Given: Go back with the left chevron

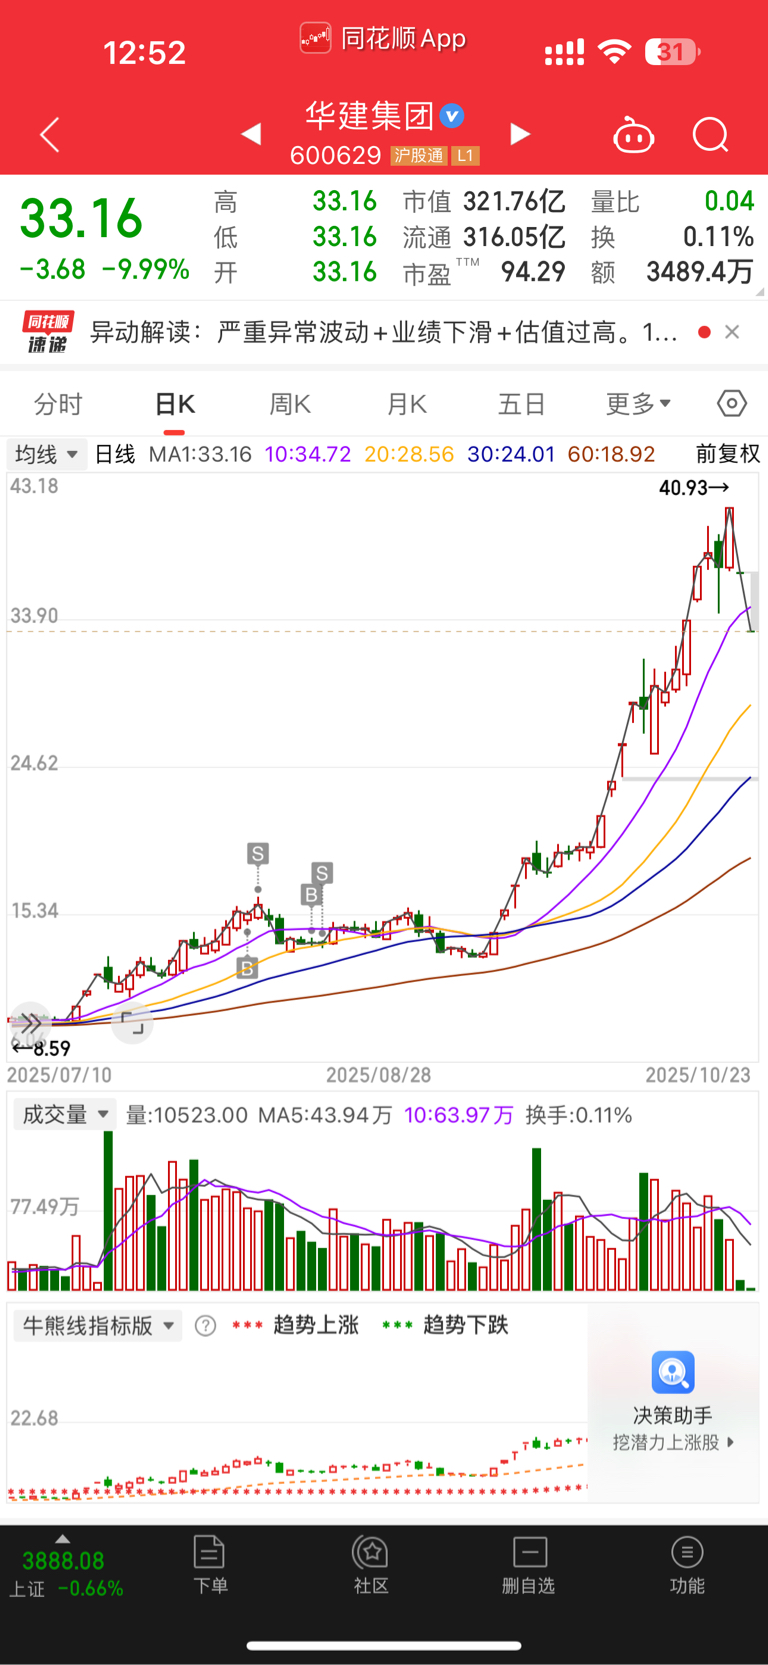Looking at the screenshot, I should tap(49, 135).
